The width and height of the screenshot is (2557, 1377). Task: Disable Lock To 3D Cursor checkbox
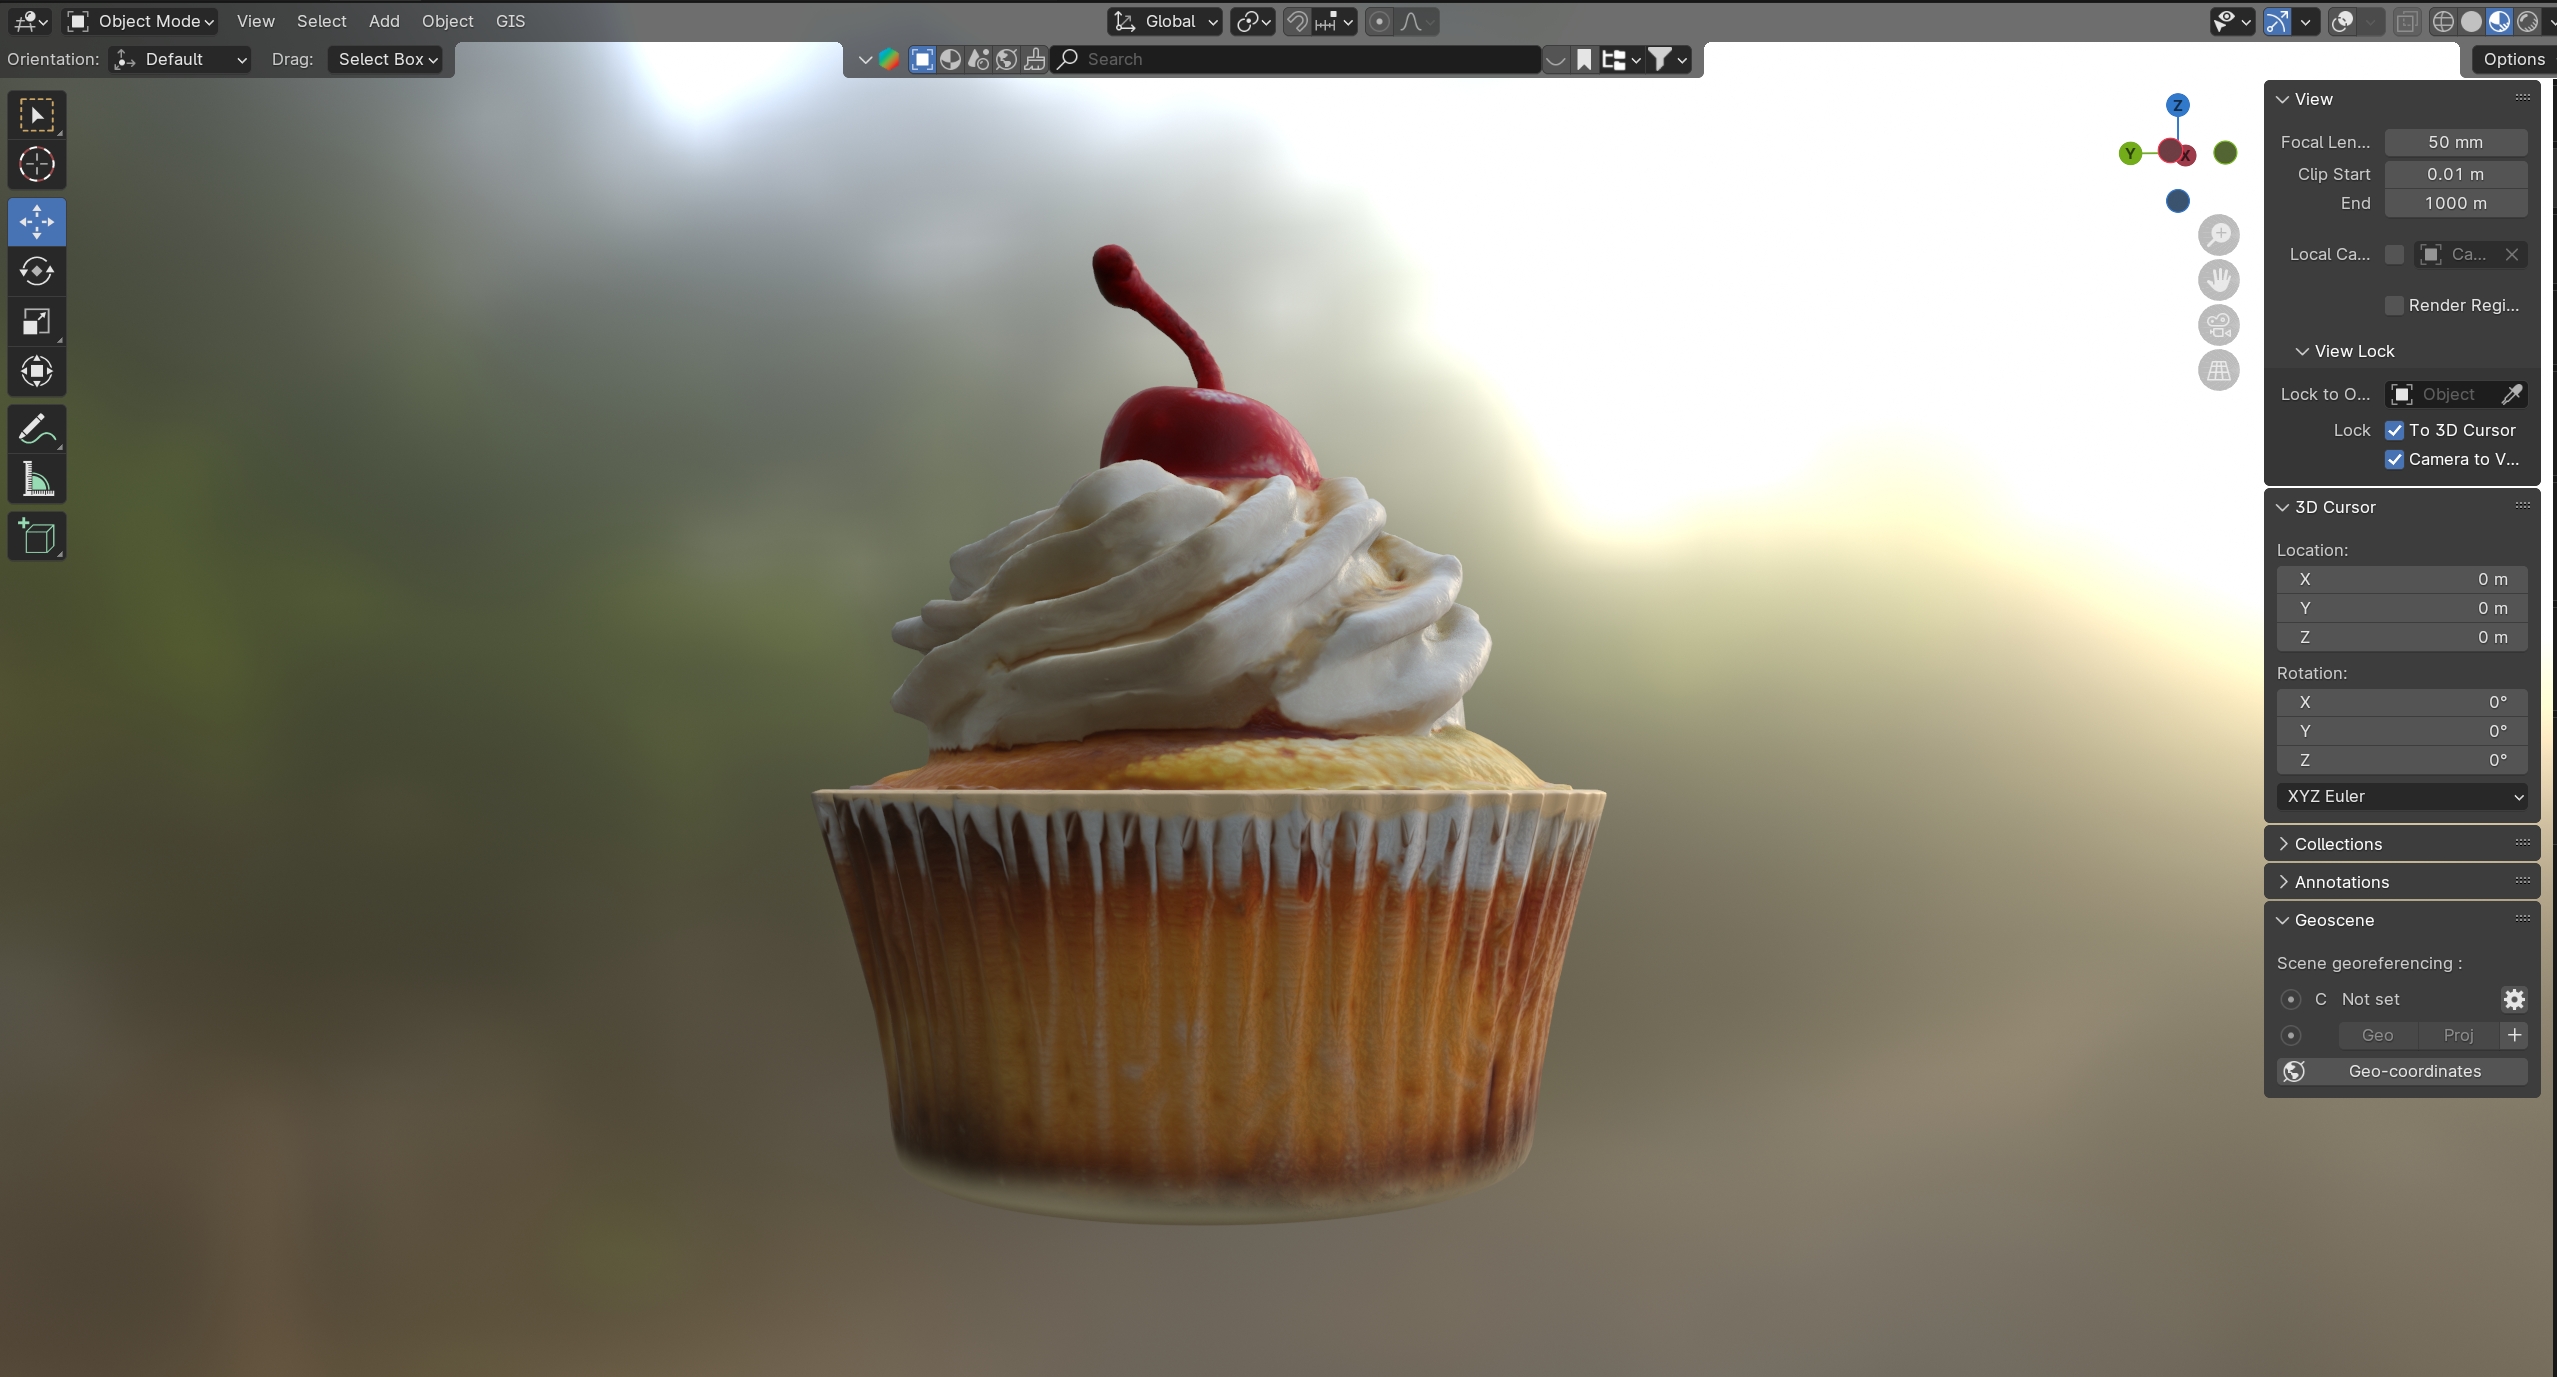[x=2394, y=430]
